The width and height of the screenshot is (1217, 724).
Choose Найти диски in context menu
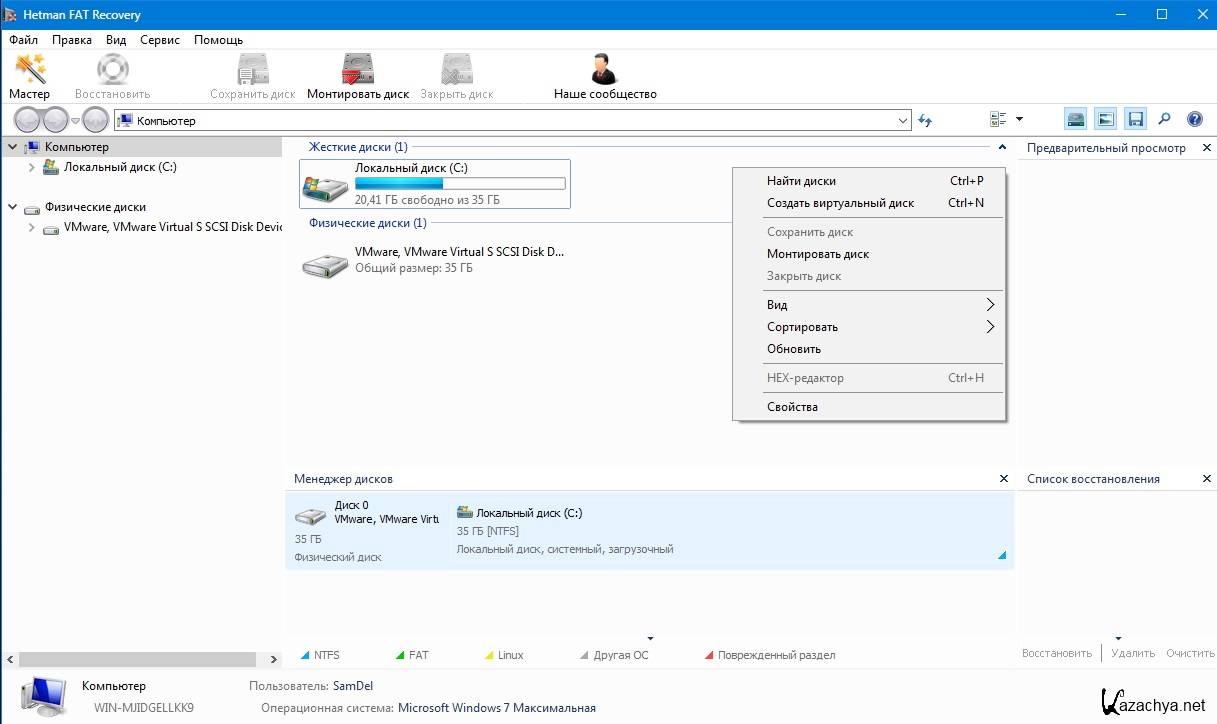[x=801, y=181]
